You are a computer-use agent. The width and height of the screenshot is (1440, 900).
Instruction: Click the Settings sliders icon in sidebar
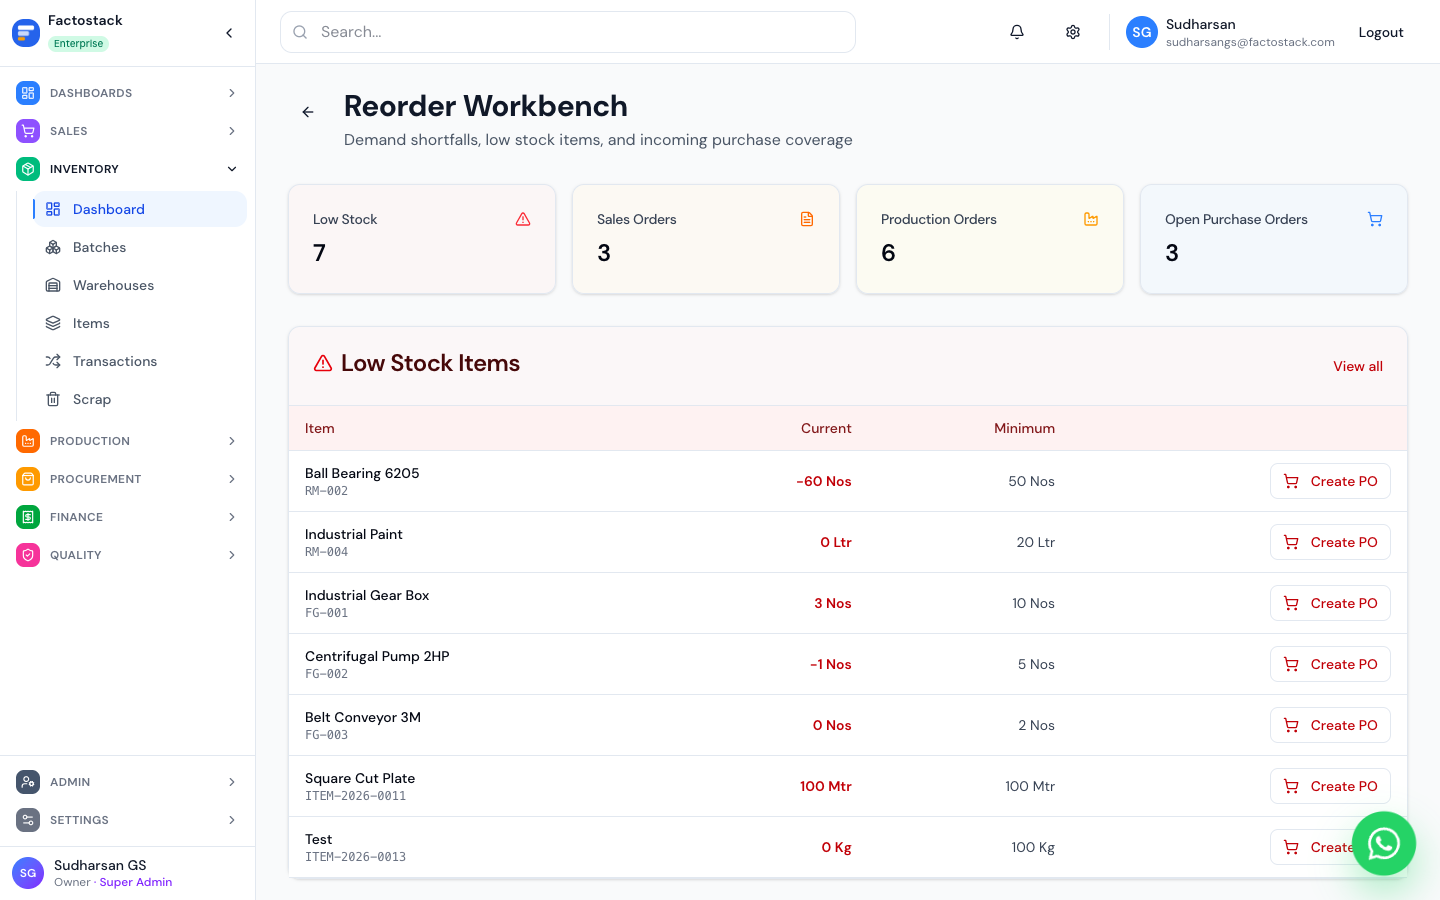point(28,820)
